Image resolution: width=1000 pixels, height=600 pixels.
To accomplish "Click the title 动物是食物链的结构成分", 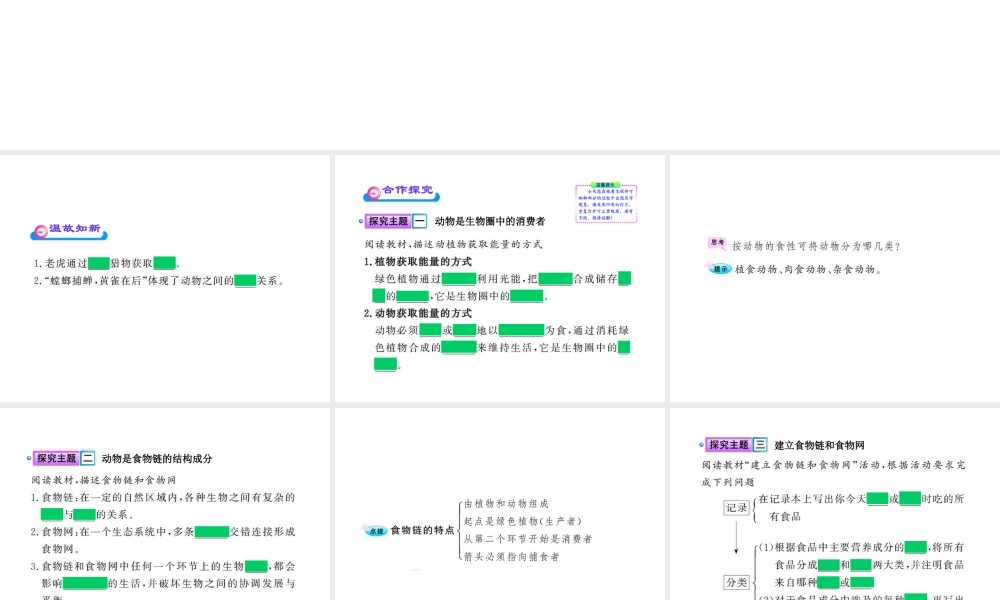I will 157,458.
